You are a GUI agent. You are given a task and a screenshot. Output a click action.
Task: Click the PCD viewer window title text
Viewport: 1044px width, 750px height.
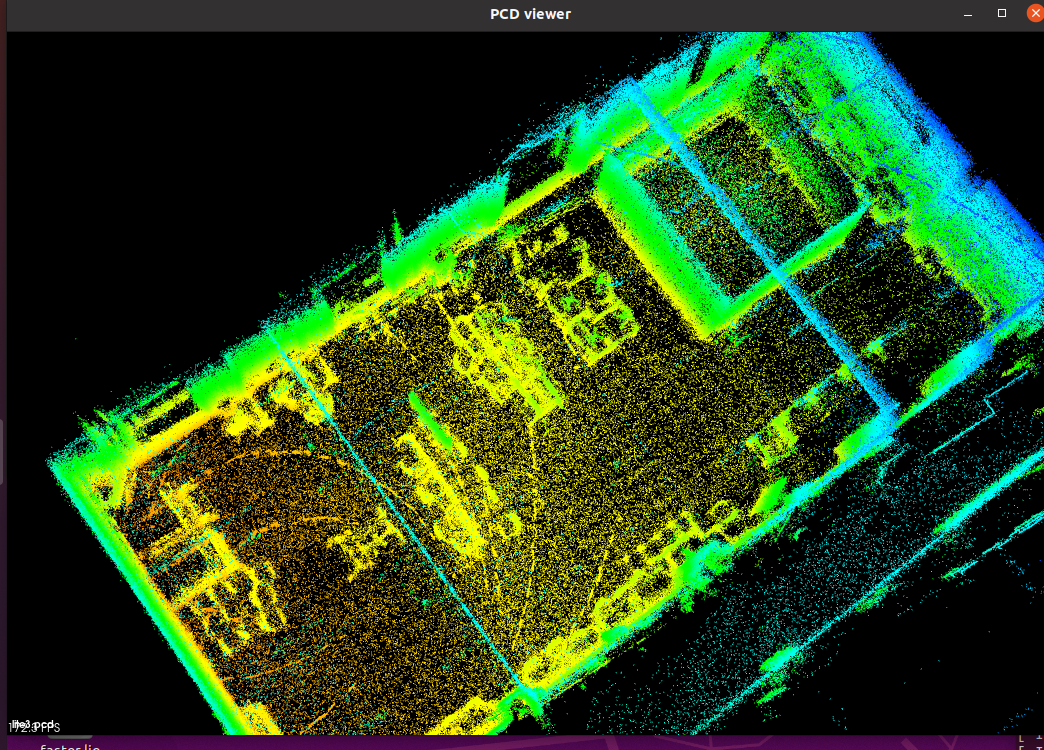(x=530, y=13)
